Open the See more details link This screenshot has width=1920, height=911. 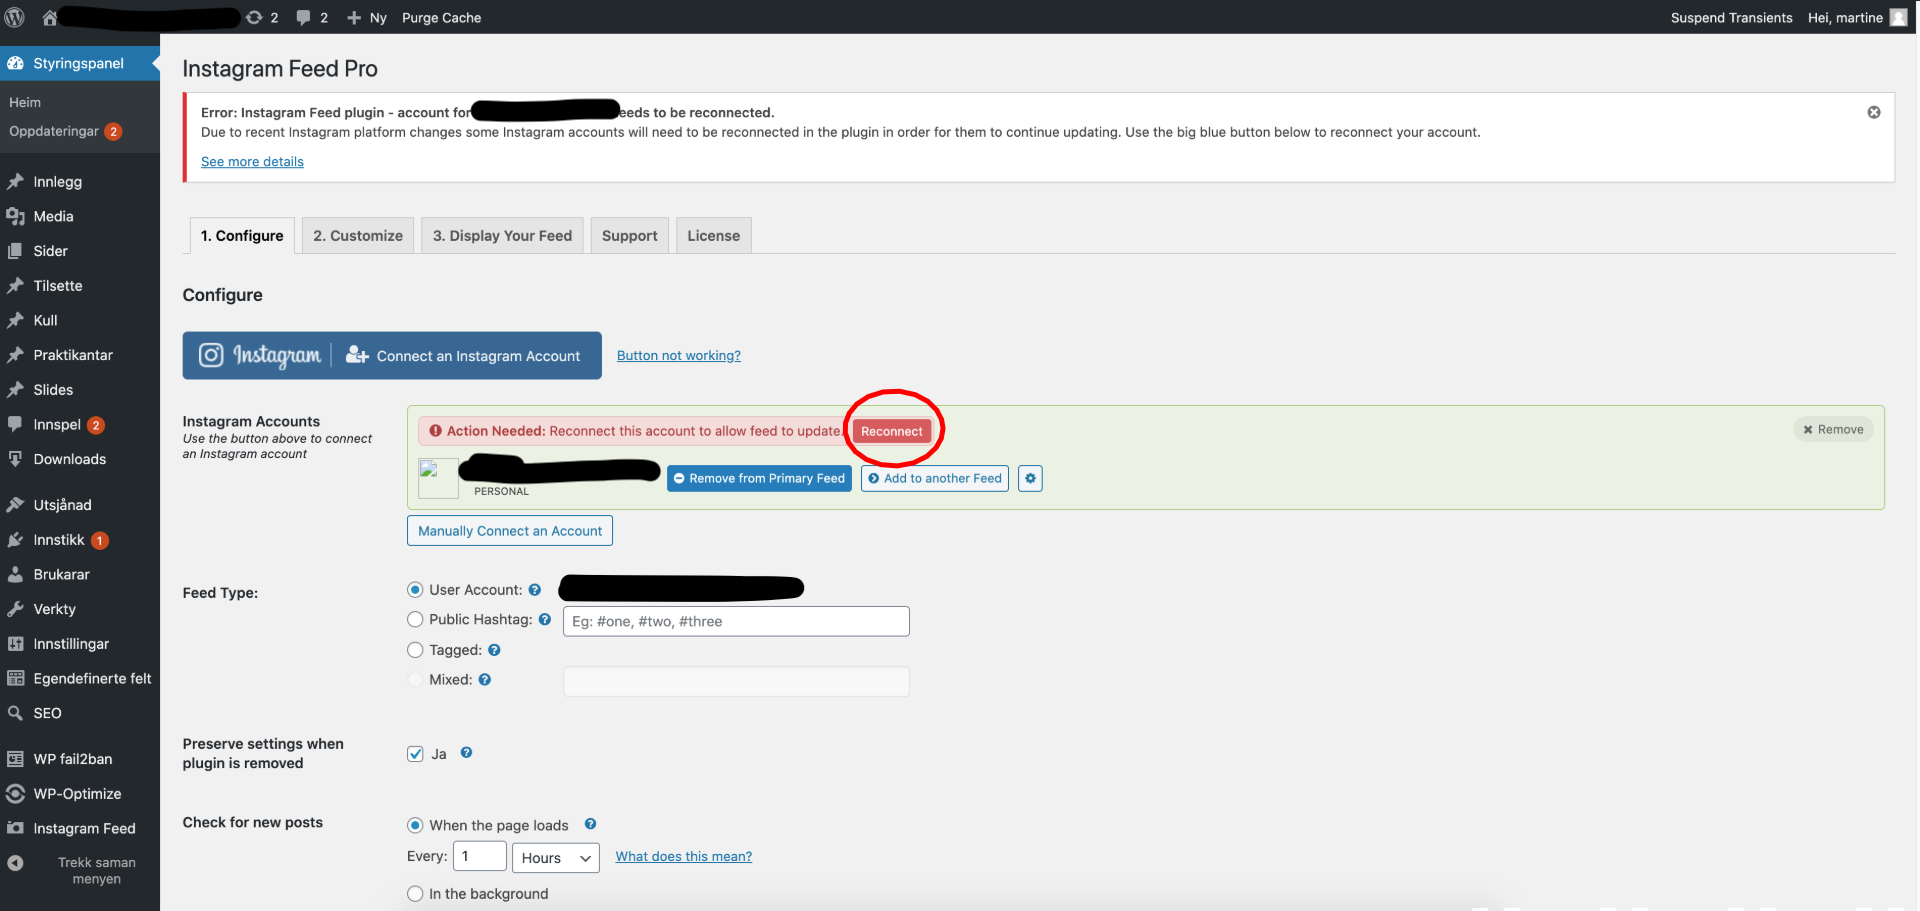point(252,161)
